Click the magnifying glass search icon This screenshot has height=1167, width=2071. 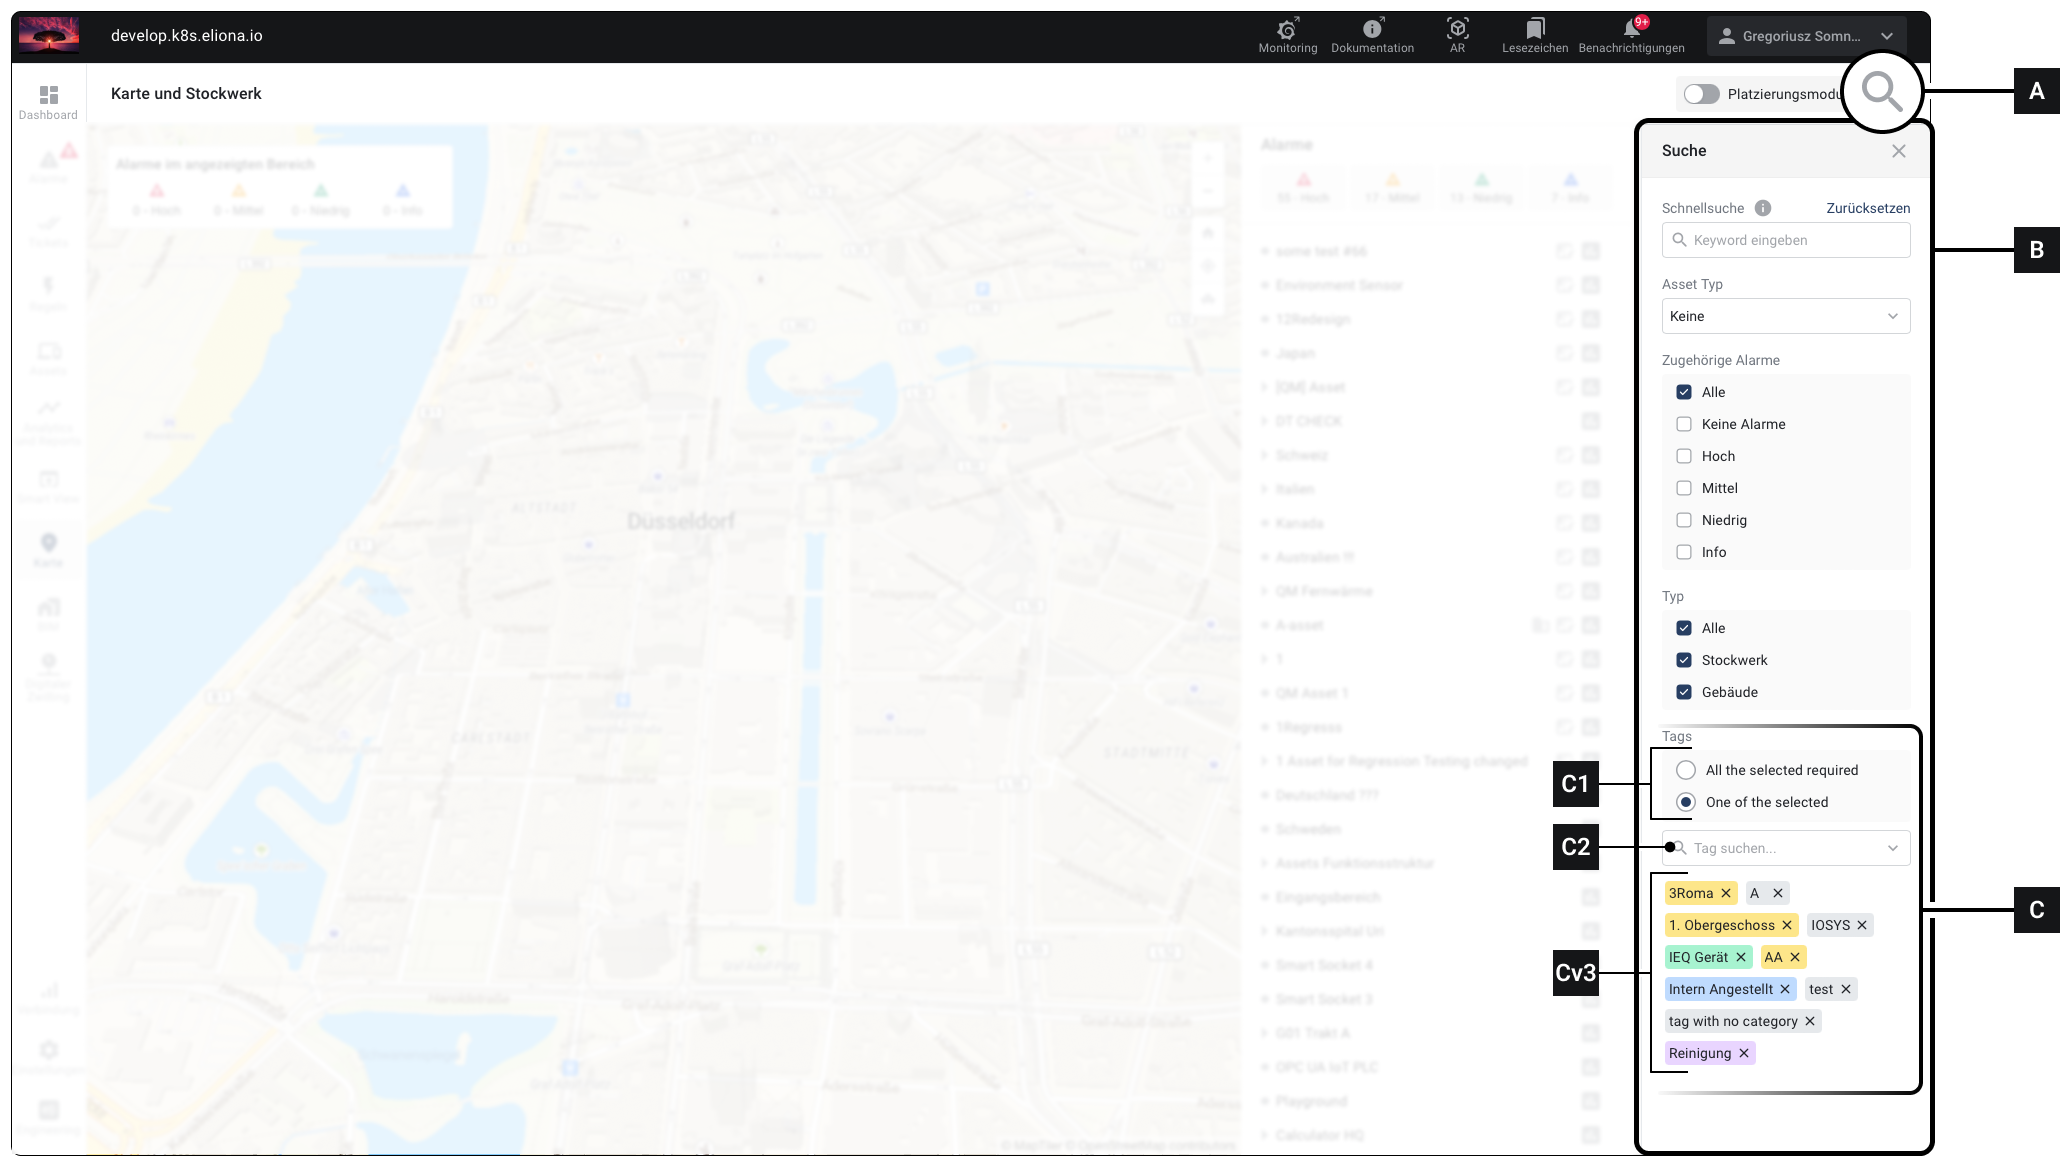[x=1881, y=92]
